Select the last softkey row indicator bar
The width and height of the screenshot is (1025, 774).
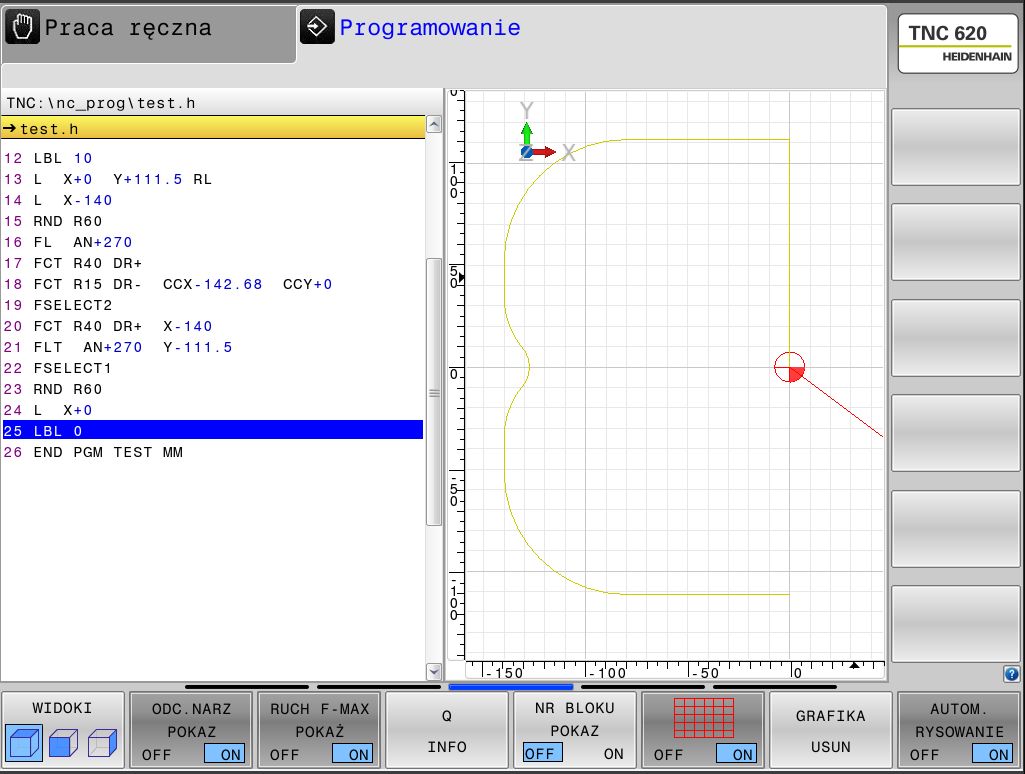(775, 687)
